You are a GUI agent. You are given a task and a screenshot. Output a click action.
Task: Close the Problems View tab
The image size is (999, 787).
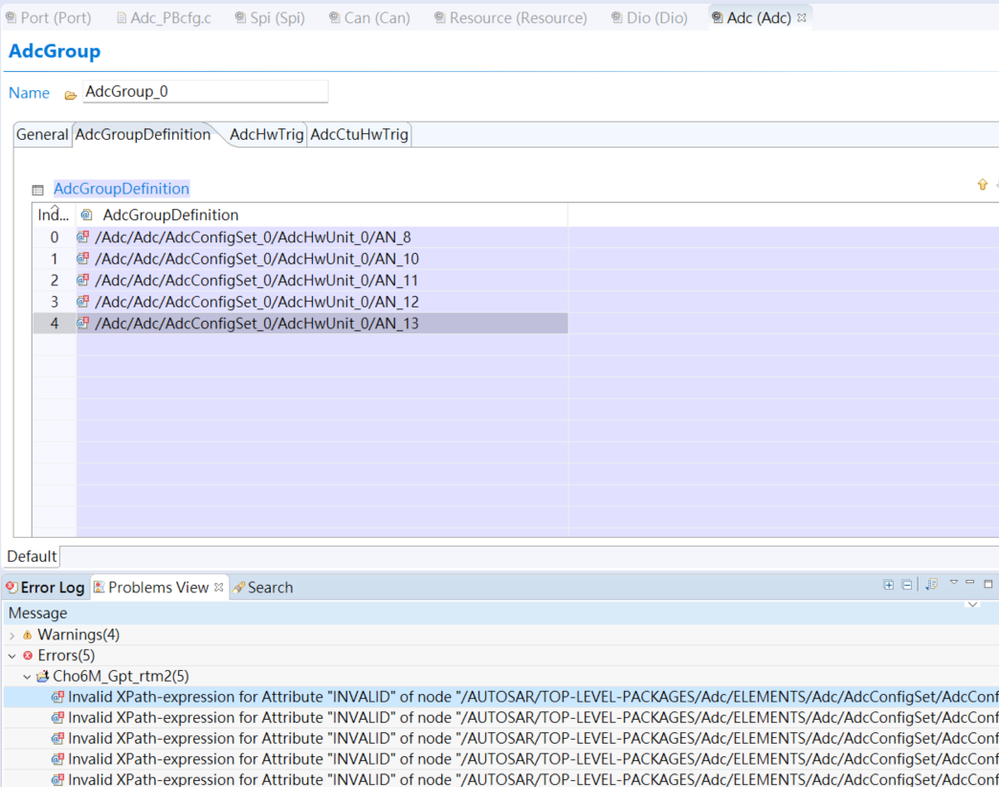point(219,587)
